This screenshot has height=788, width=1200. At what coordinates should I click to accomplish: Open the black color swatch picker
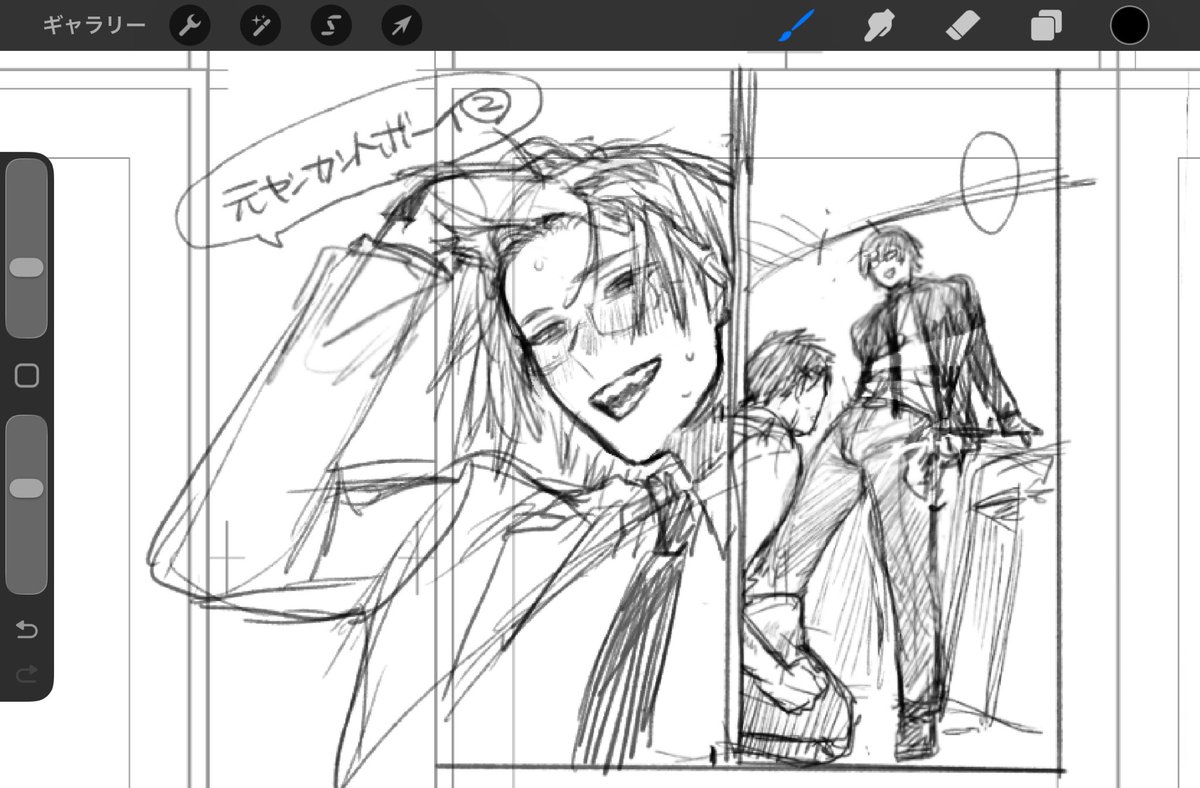[x=1129, y=26]
